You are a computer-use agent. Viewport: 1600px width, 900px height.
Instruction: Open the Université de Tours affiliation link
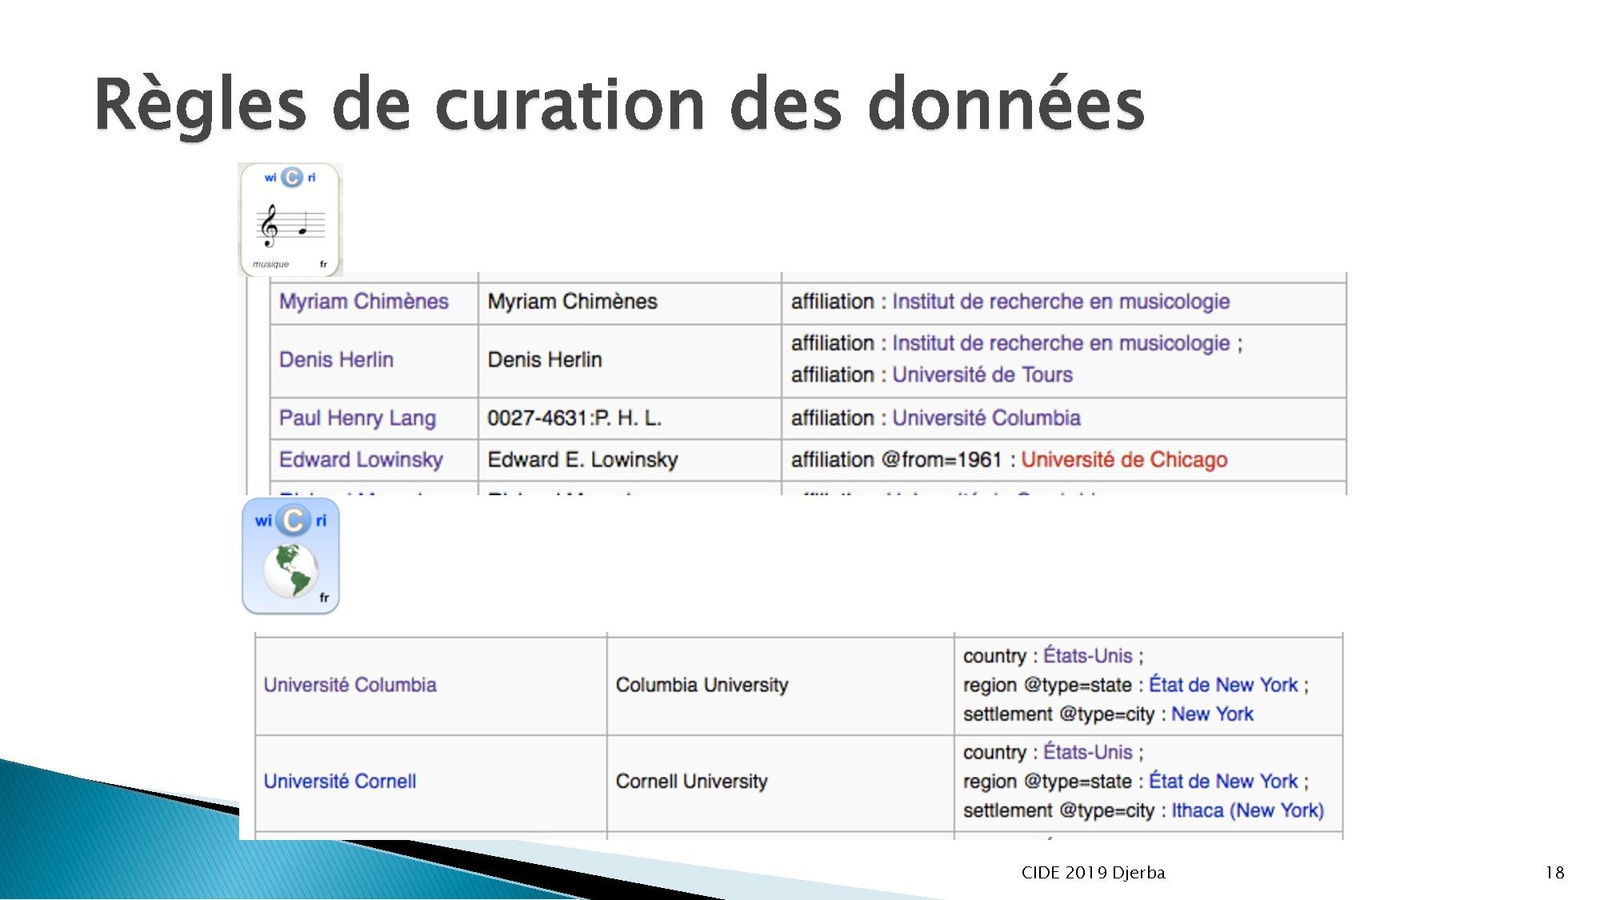click(x=982, y=374)
